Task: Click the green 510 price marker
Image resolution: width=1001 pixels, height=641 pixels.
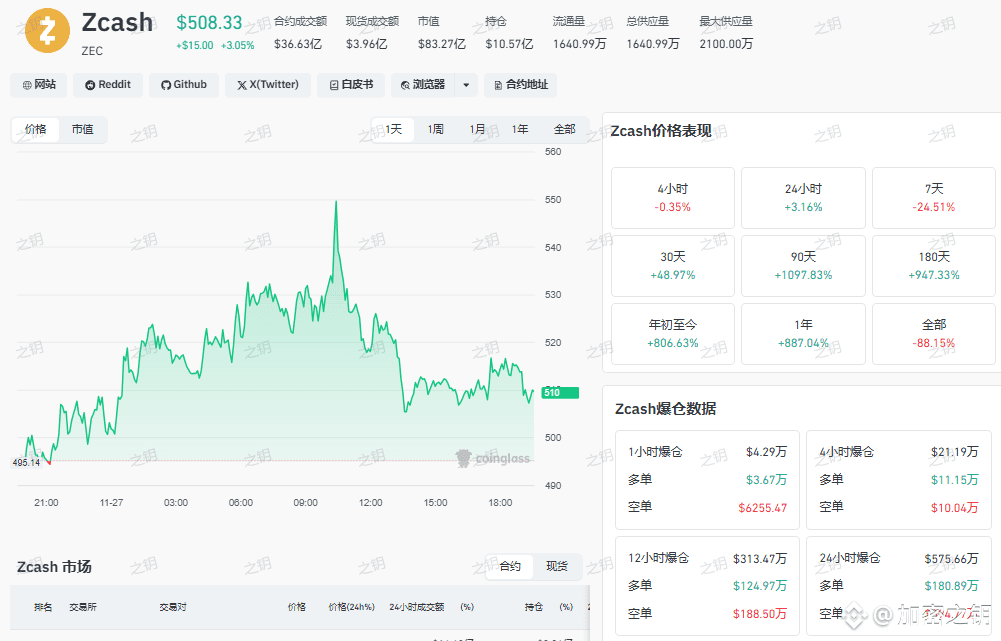Action: point(559,393)
